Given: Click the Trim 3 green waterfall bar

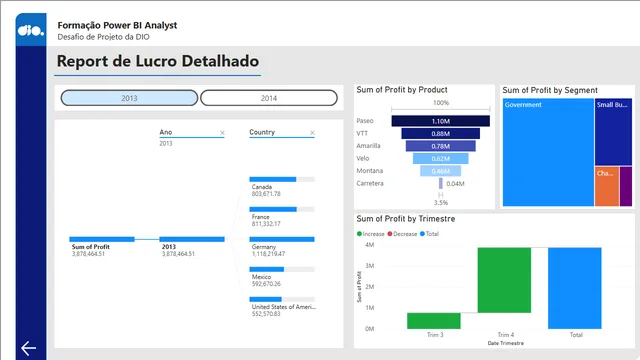Looking at the screenshot, I should click(x=433, y=321).
